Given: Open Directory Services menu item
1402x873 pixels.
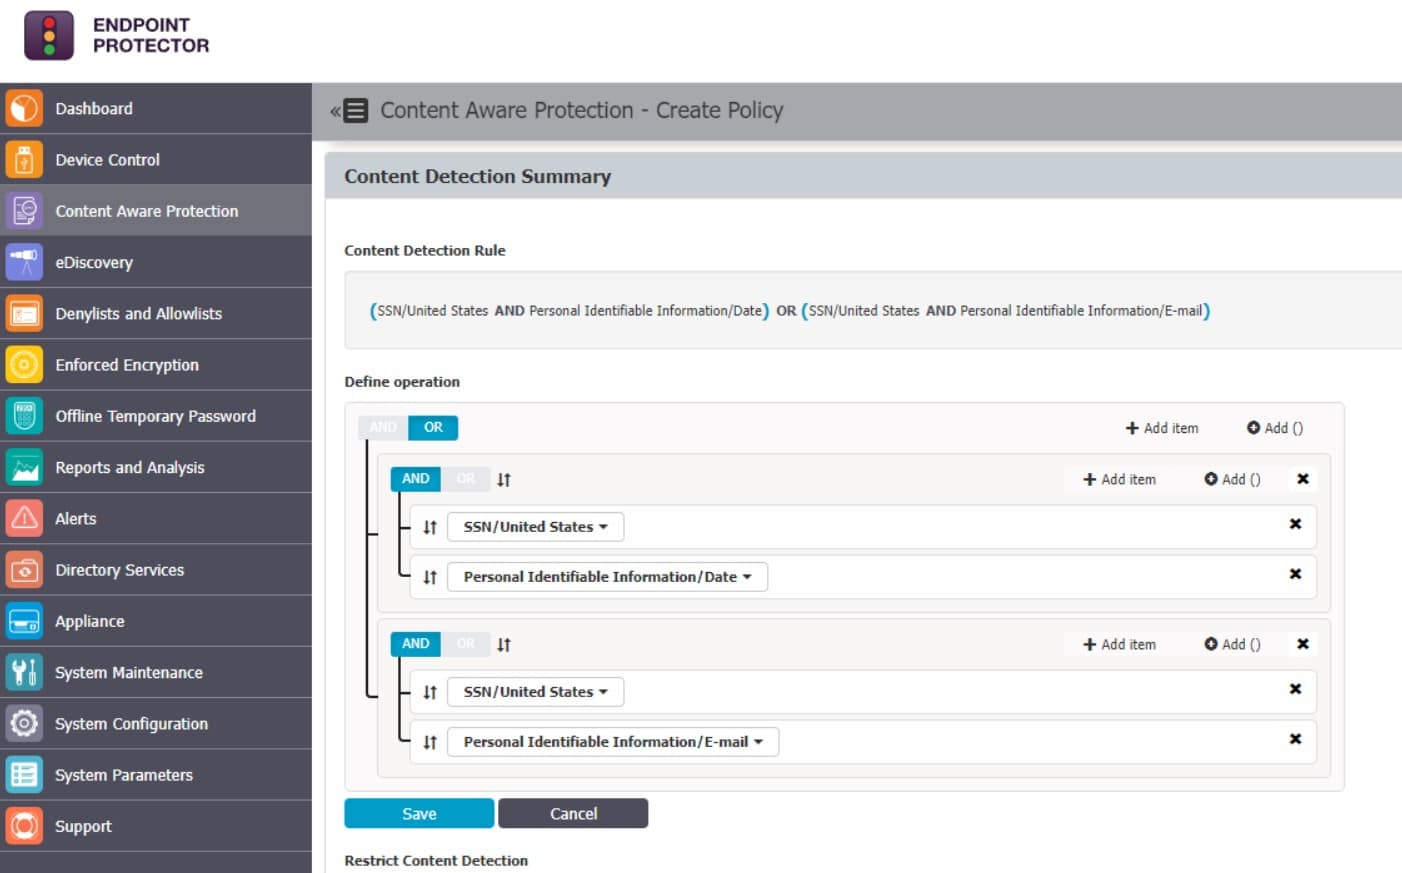Looking at the screenshot, I should 156,570.
